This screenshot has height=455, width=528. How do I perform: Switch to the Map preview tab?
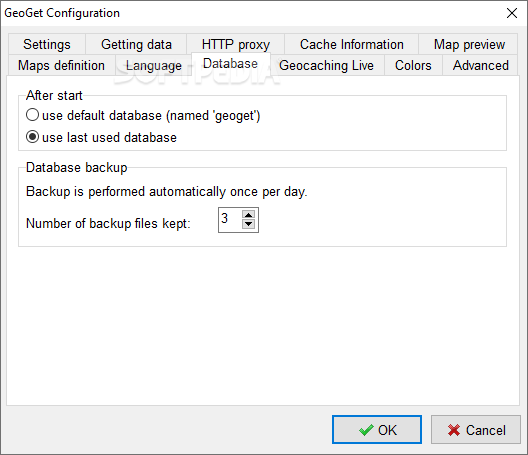[469, 44]
